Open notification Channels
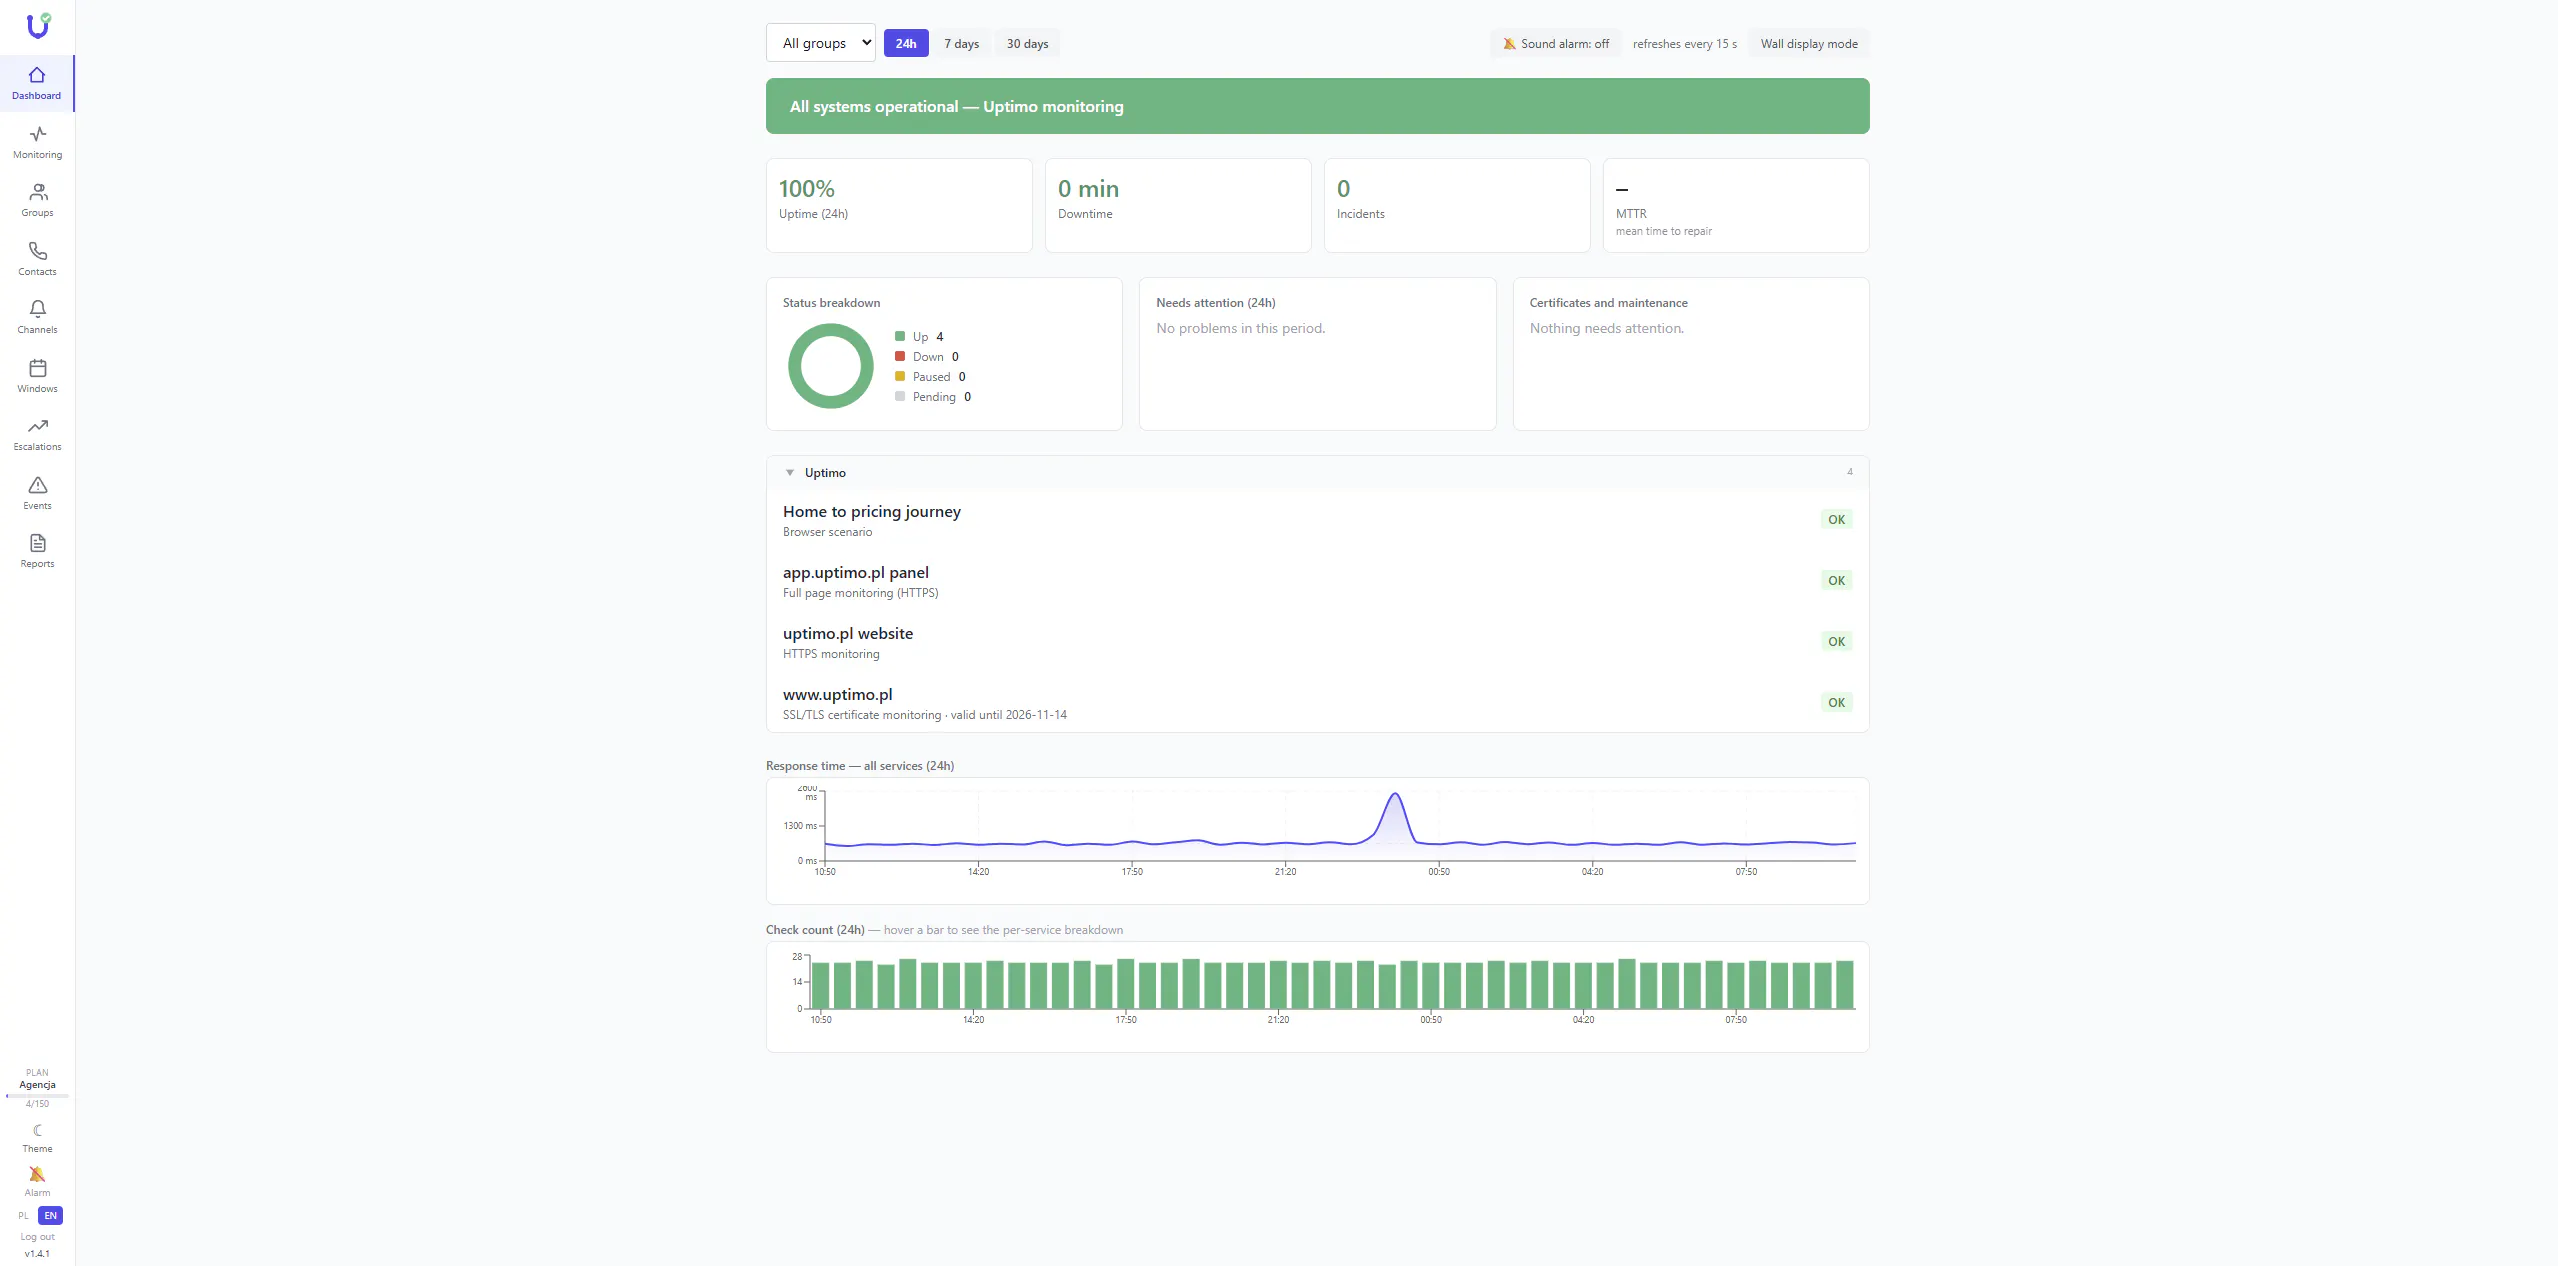This screenshot has width=2558, height=1266. (37, 317)
